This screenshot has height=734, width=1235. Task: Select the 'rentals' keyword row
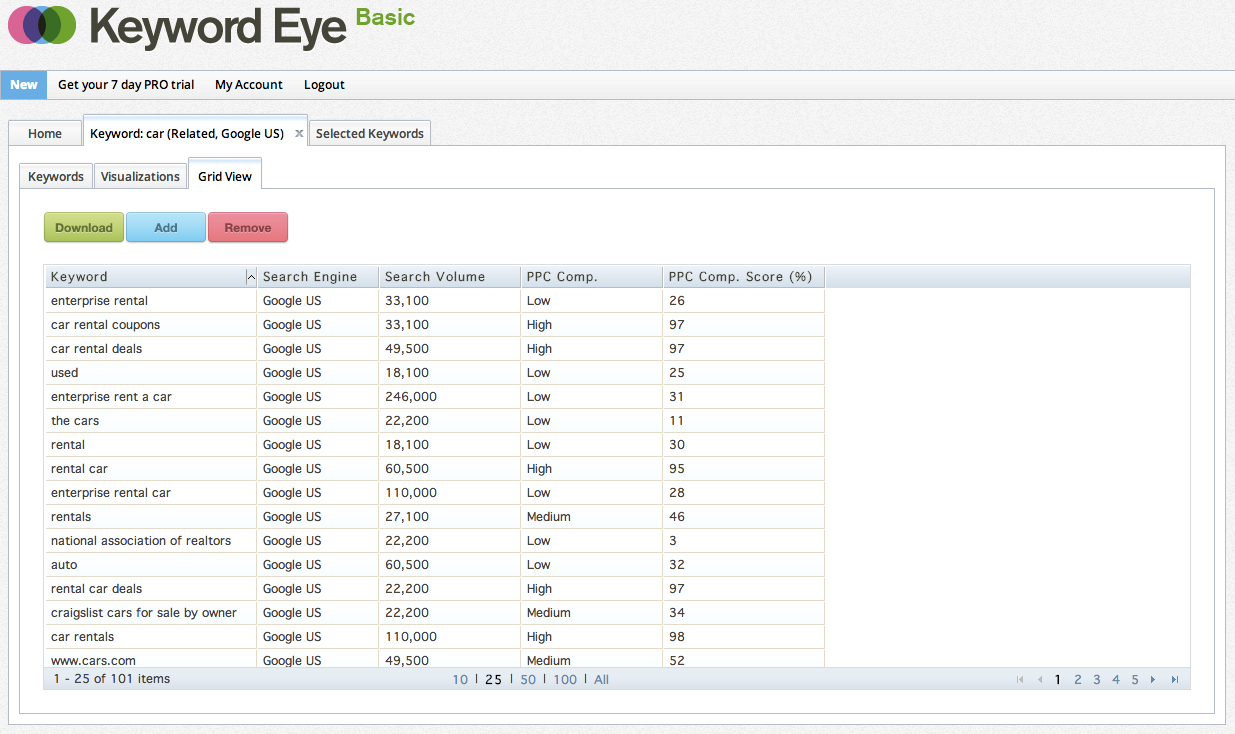click(435, 517)
